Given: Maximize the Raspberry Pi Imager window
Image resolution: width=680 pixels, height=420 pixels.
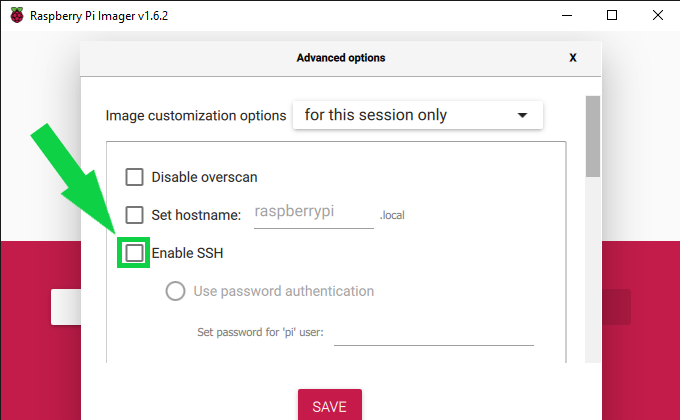Looking at the screenshot, I should [612, 15].
